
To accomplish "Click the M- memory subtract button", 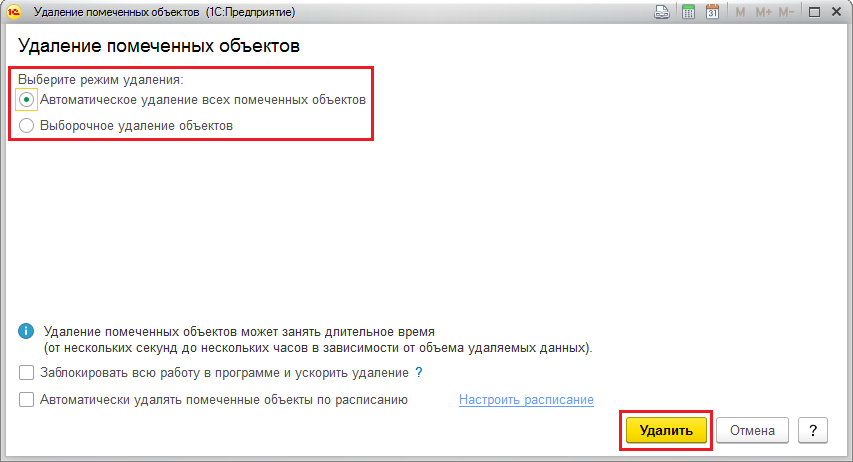I will (x=787, y=12).
